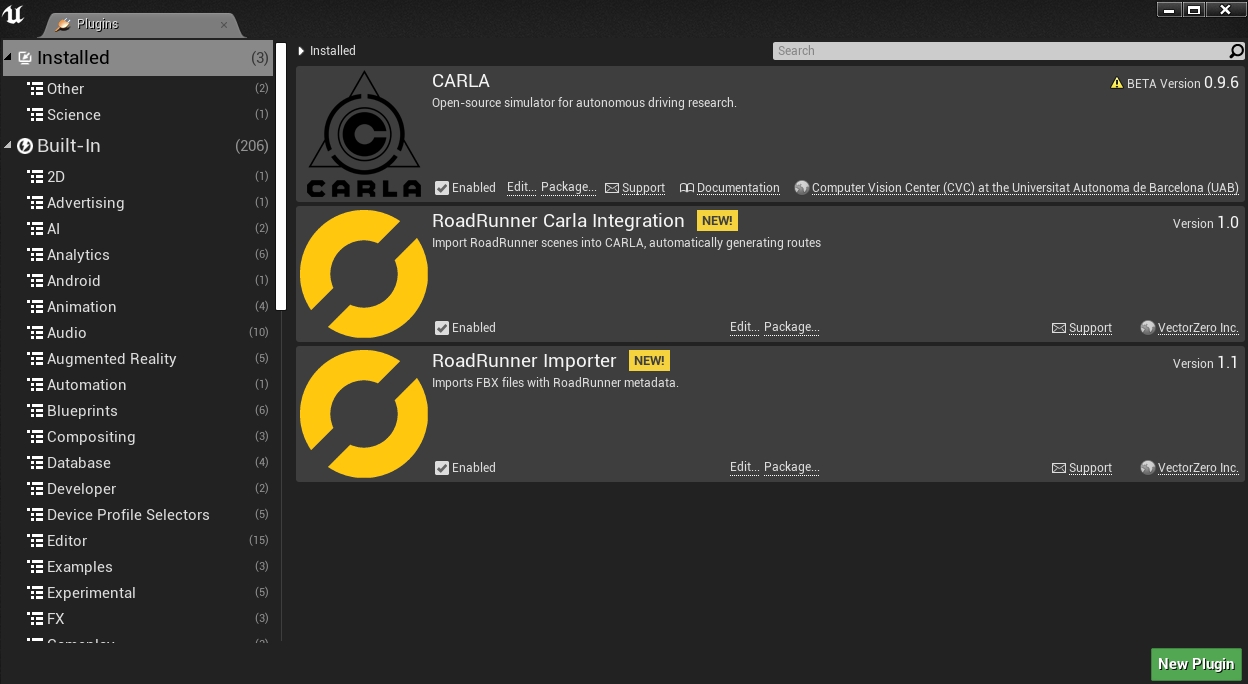Viewport: 1248px width, 684px height.
Task: Click the CARLA Support envelope icon
Action: coord(612,188)
